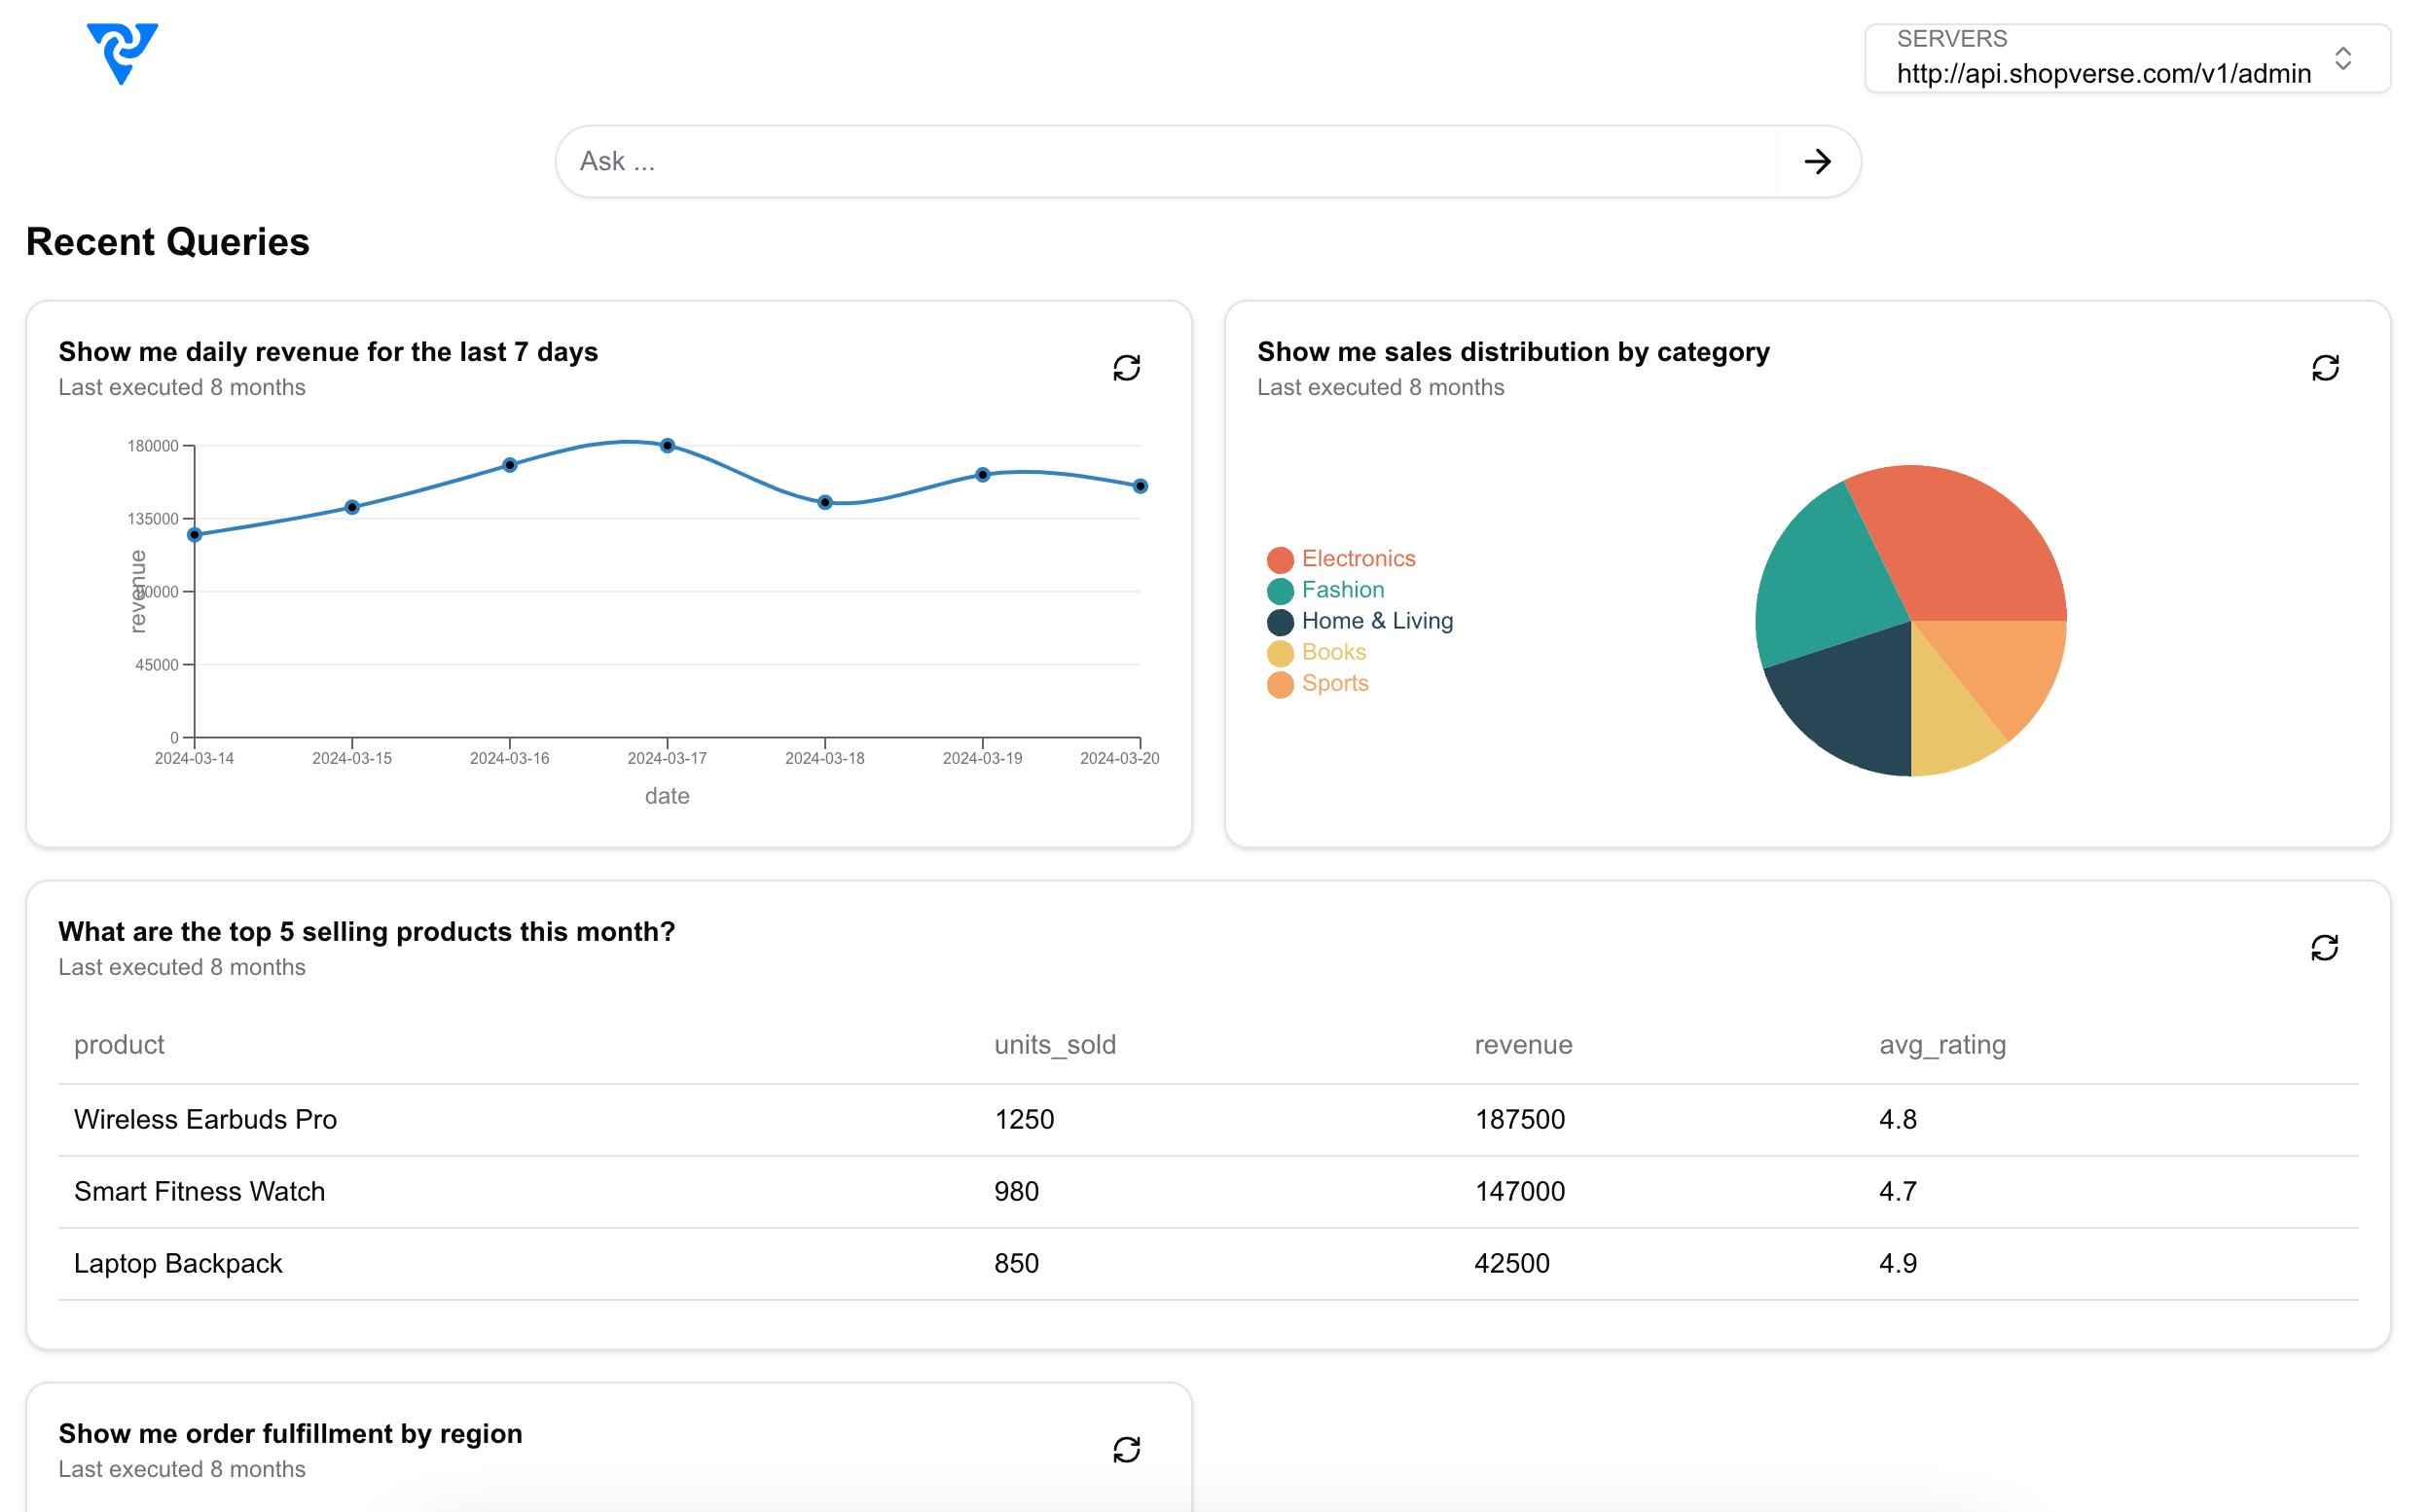Click the Sports color dot in the legend

(x=1280, y=684)
